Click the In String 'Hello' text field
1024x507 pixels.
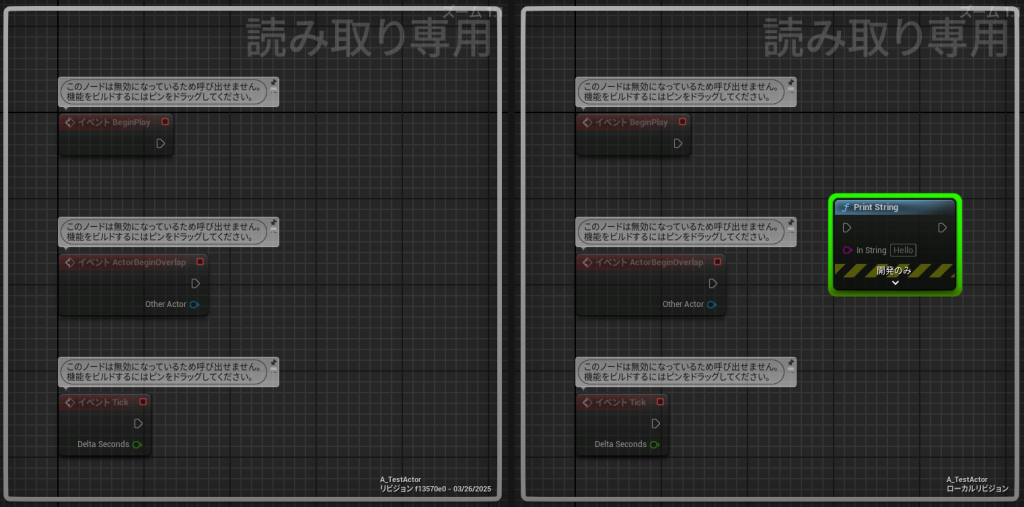903,250
